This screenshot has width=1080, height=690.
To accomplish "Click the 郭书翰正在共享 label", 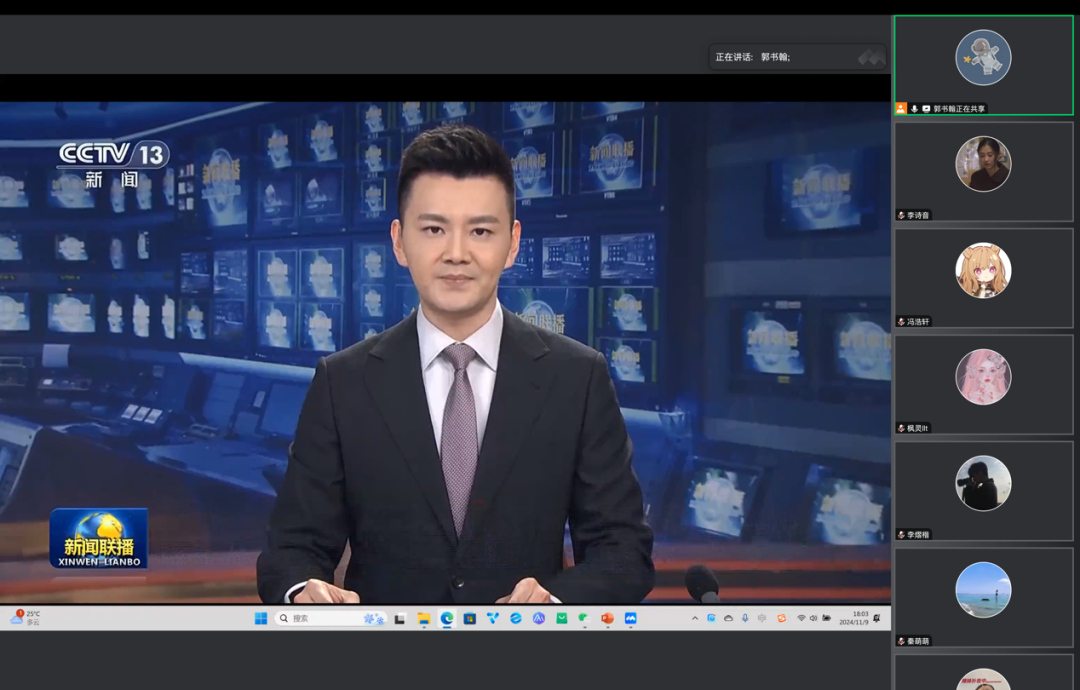I will (959, 109).
